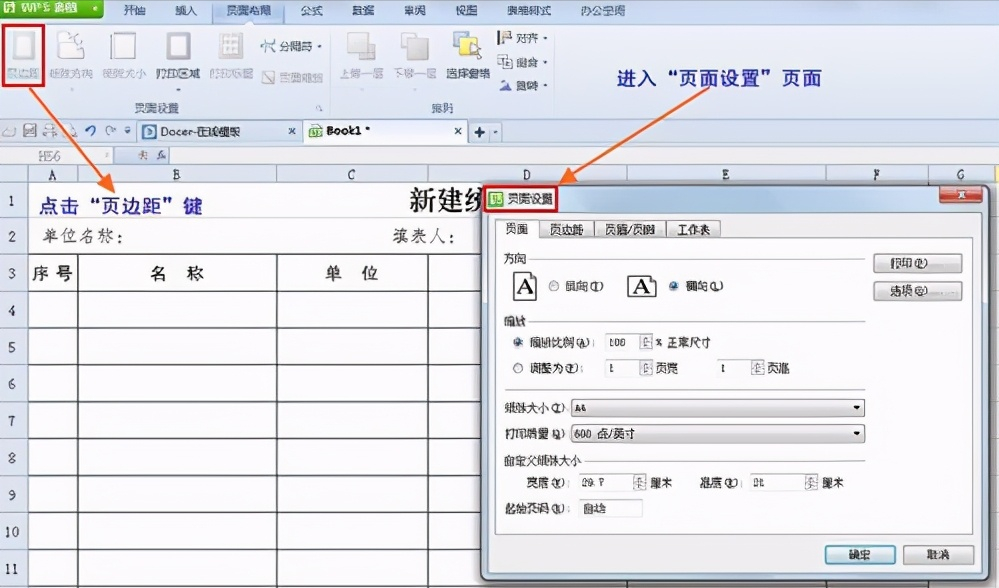Open the Paper Size A4 dropdown
Viewport: 999px width, 588px height.
717,408
